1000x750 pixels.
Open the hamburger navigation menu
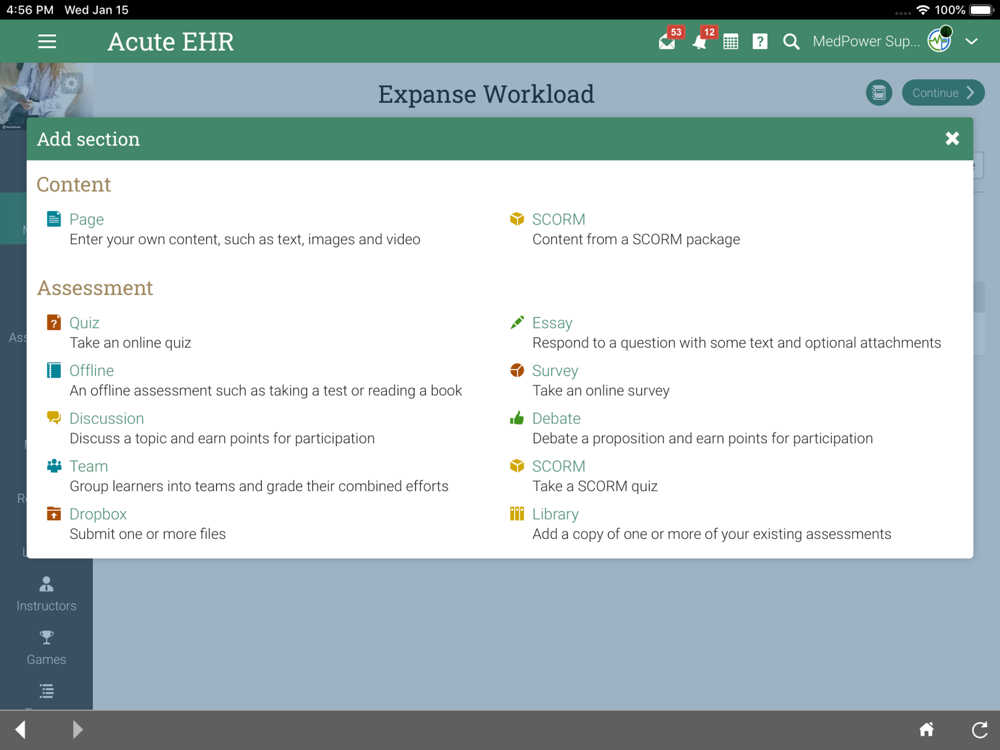[x=47, y=41]
